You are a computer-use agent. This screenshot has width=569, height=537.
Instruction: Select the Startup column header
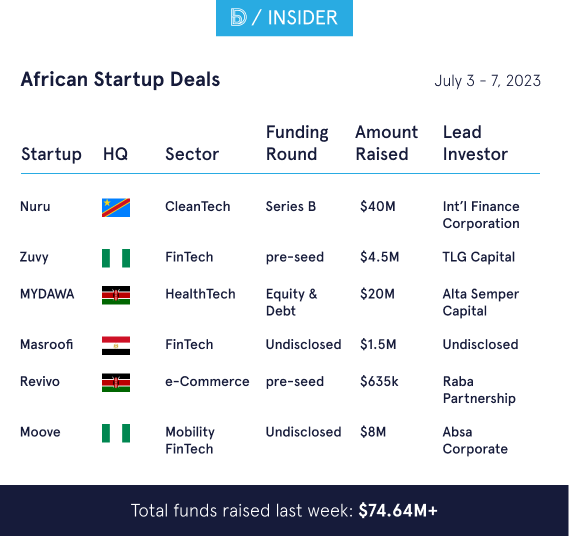51,154
